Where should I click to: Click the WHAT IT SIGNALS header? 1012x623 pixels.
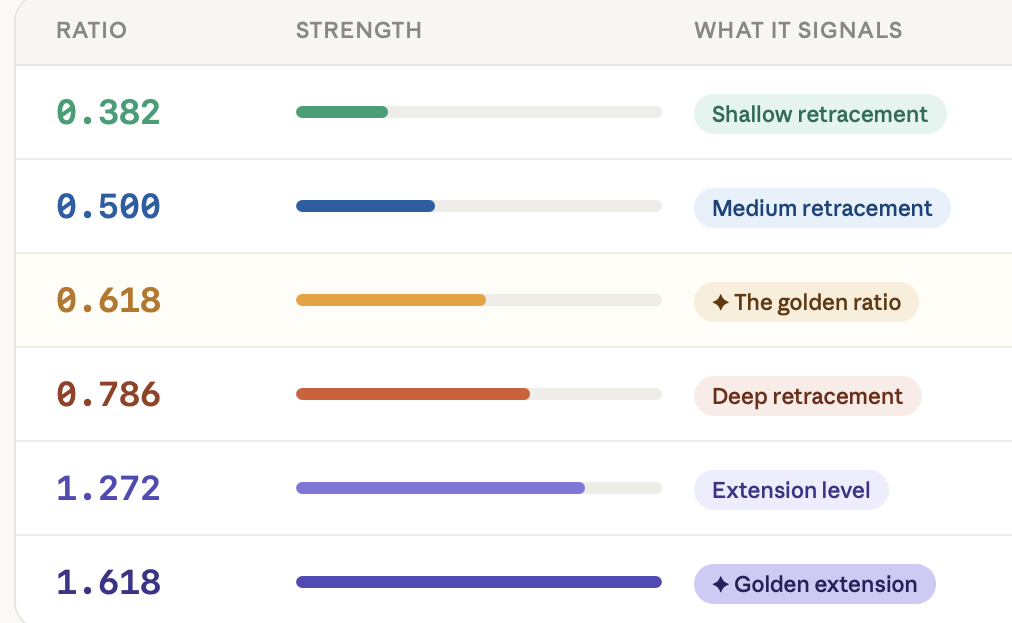click(798, 30)
